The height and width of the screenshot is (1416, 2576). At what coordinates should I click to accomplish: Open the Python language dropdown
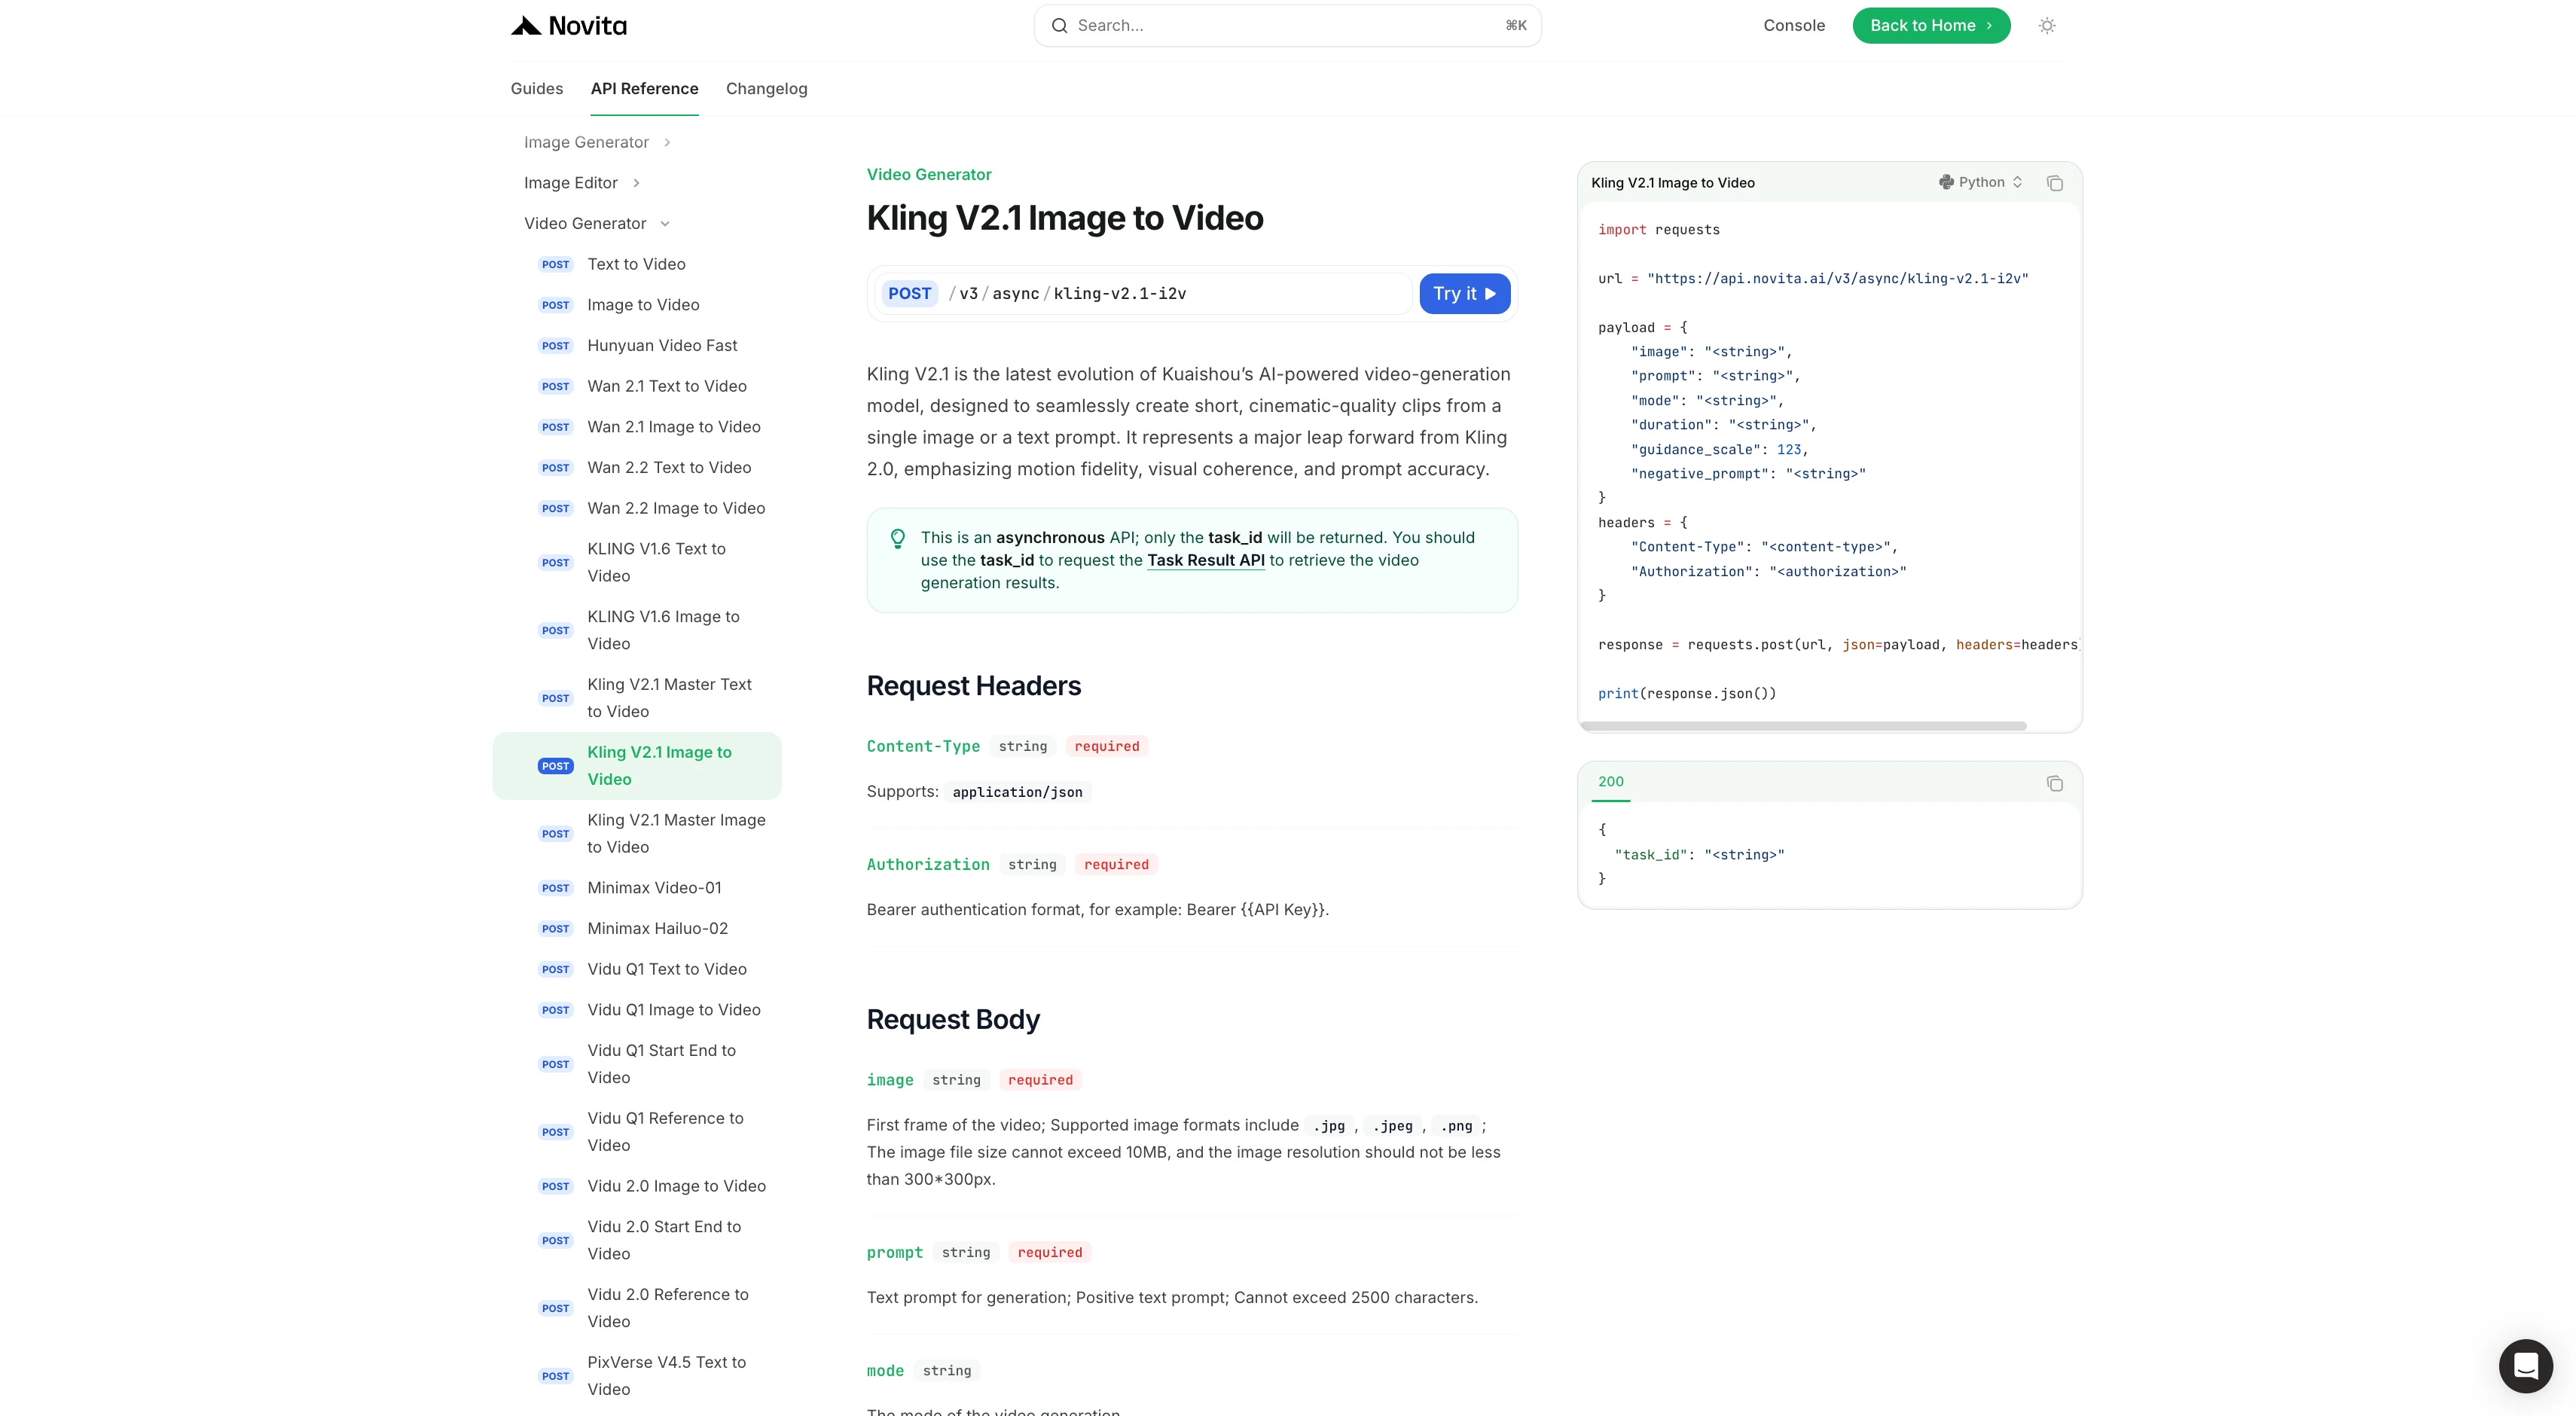(x=1980, y=182)
